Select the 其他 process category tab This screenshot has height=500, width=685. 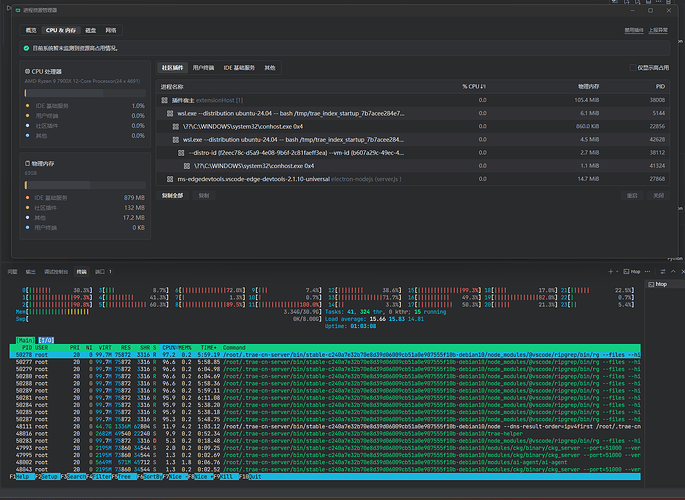coord(270,68)
